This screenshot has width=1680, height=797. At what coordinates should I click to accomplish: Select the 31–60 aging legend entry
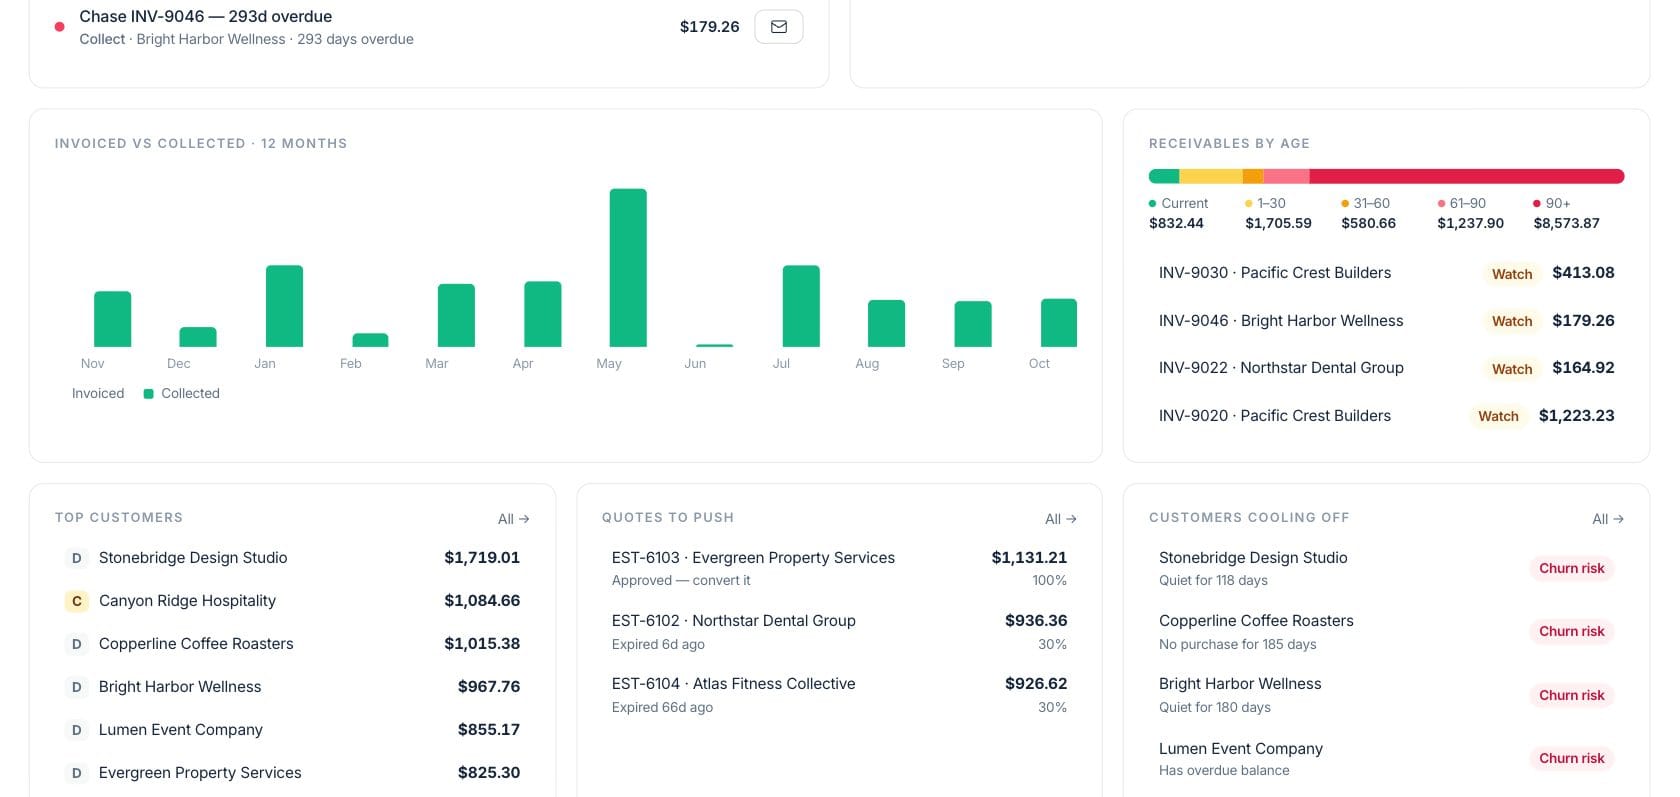pyautogui.click(x=1368, y=213)
